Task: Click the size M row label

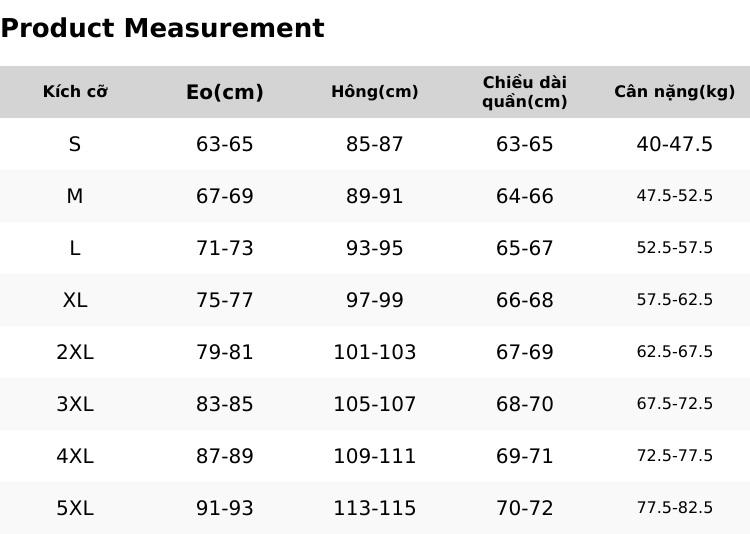Action: 75,196
